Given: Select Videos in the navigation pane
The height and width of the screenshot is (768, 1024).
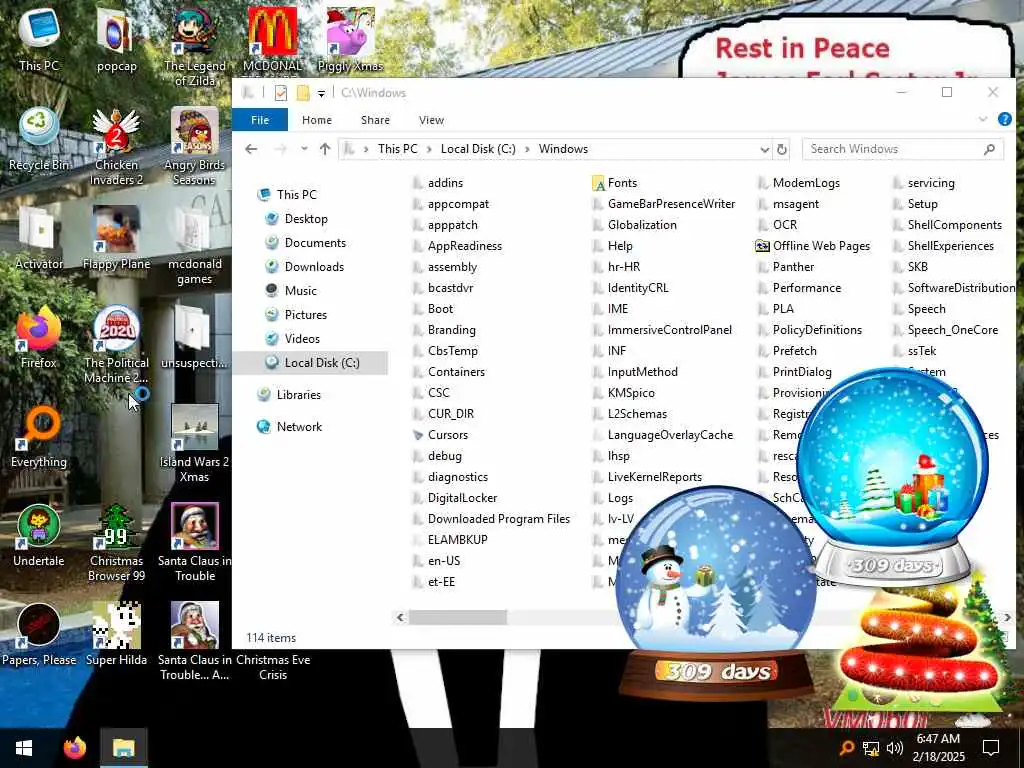Looking at the screenshot, I should point(302,338).
